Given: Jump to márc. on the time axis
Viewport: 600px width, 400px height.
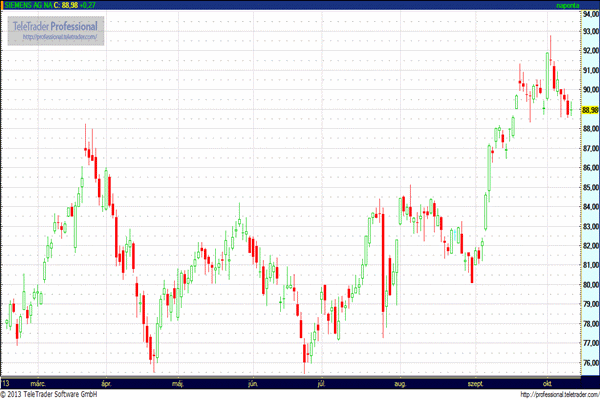Looking at the screenshot, I should tap(39, 383).
